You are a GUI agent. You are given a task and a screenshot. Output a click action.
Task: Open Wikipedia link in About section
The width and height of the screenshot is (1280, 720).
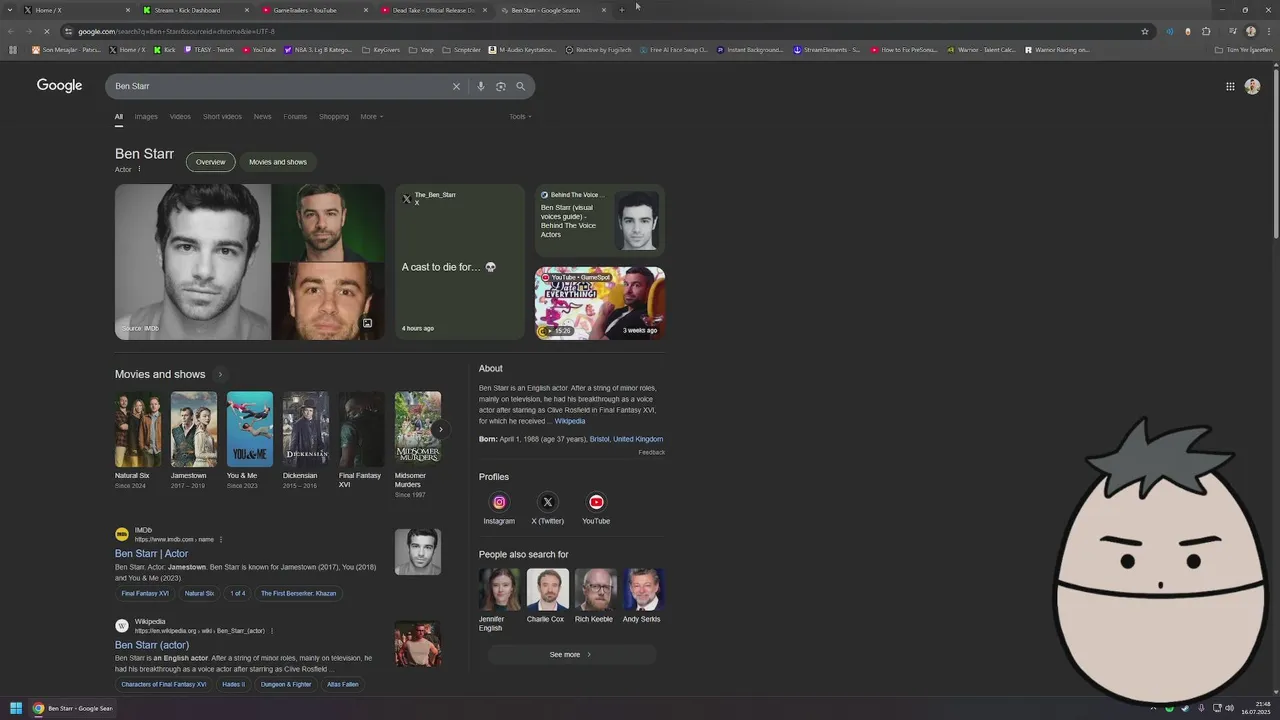570,421
